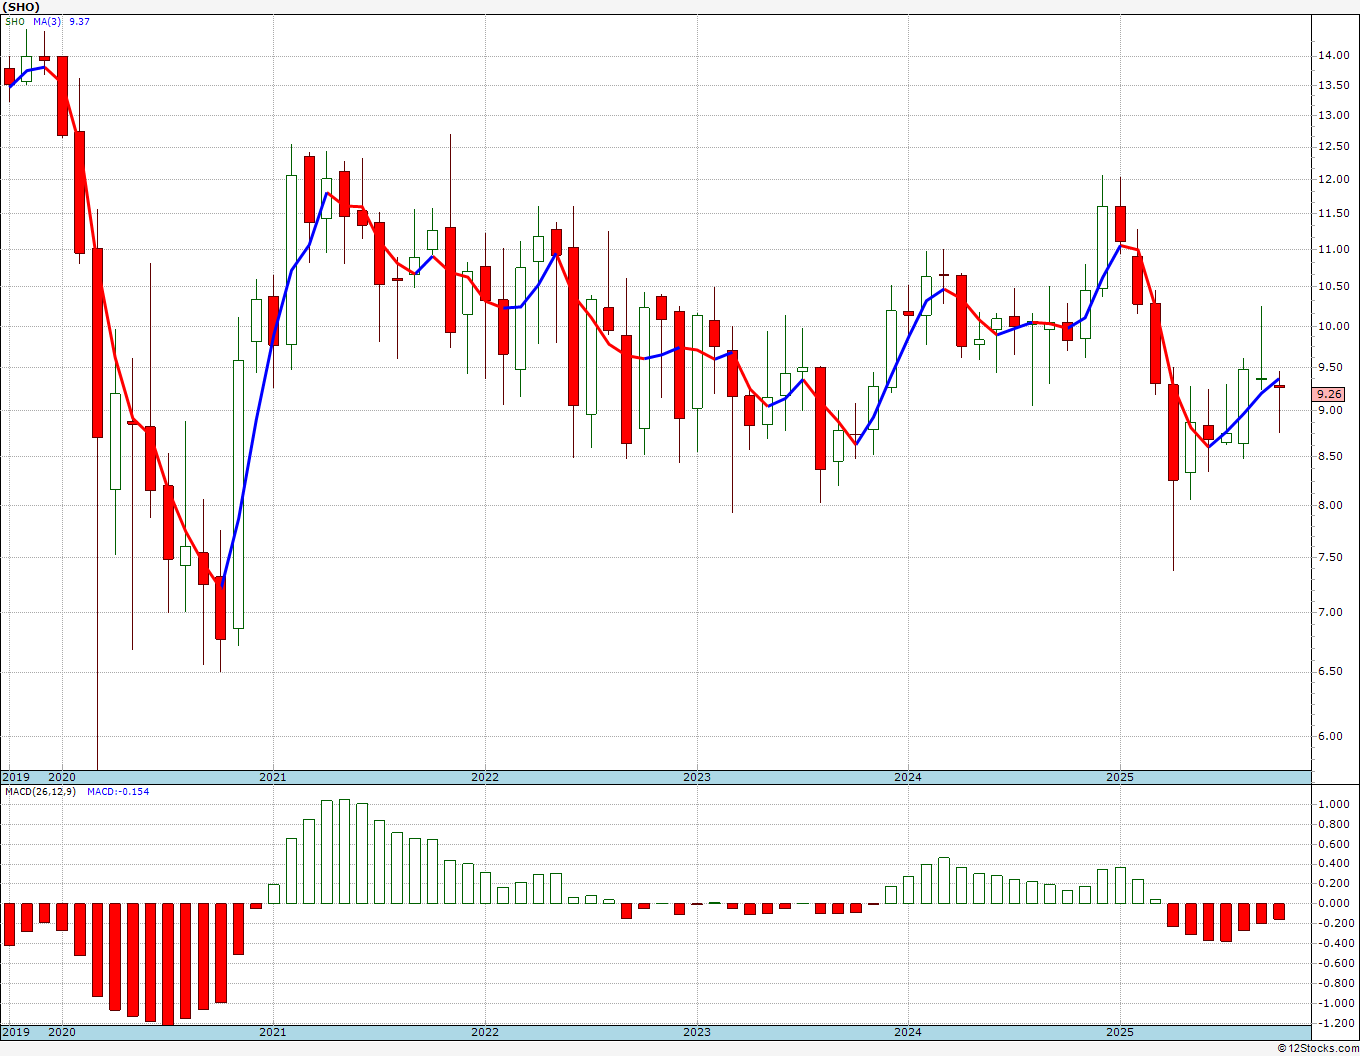This screenshot has width=1360, height=1056.
Task: Click the 7.00 price axis label
Action: [x=1331, y=612]
